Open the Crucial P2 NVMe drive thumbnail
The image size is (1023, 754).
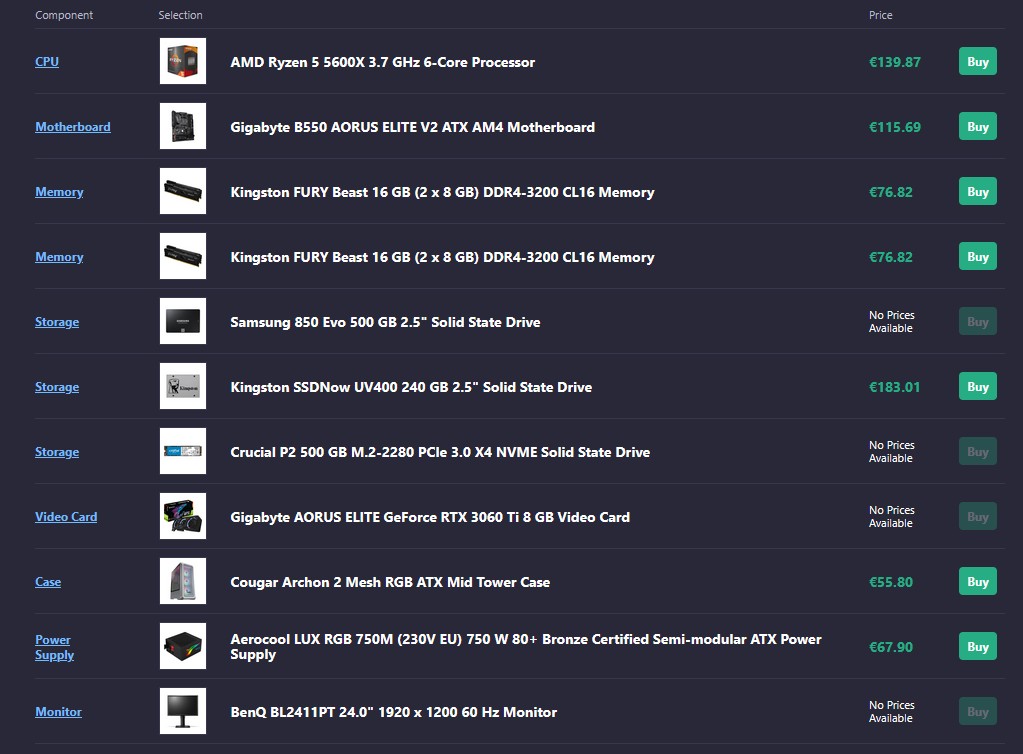coord(183,451)
